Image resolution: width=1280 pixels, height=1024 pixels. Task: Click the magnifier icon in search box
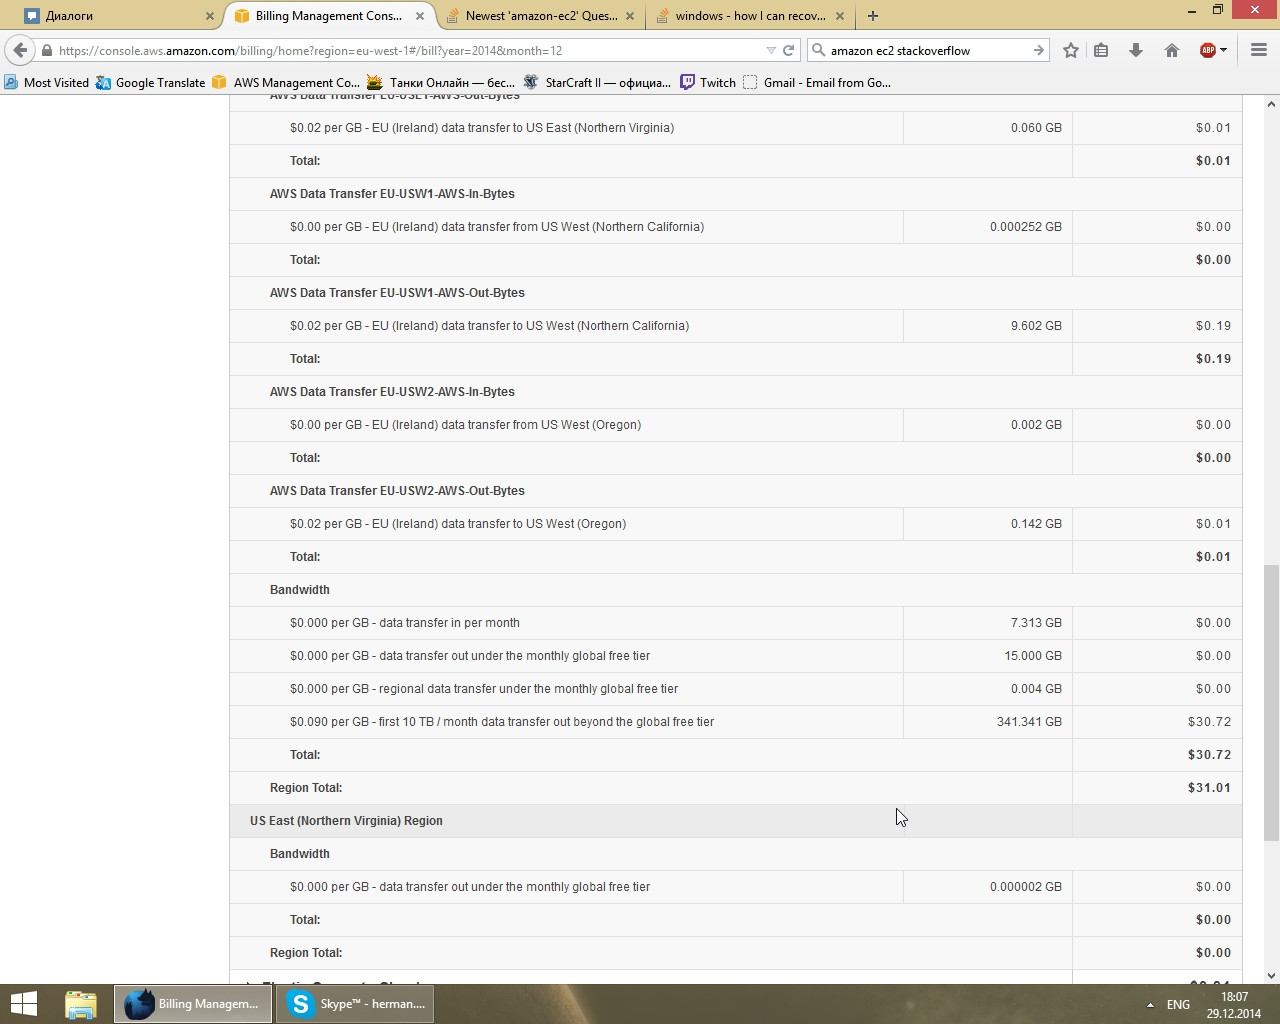pyautogui.click(x=818, y=50)
